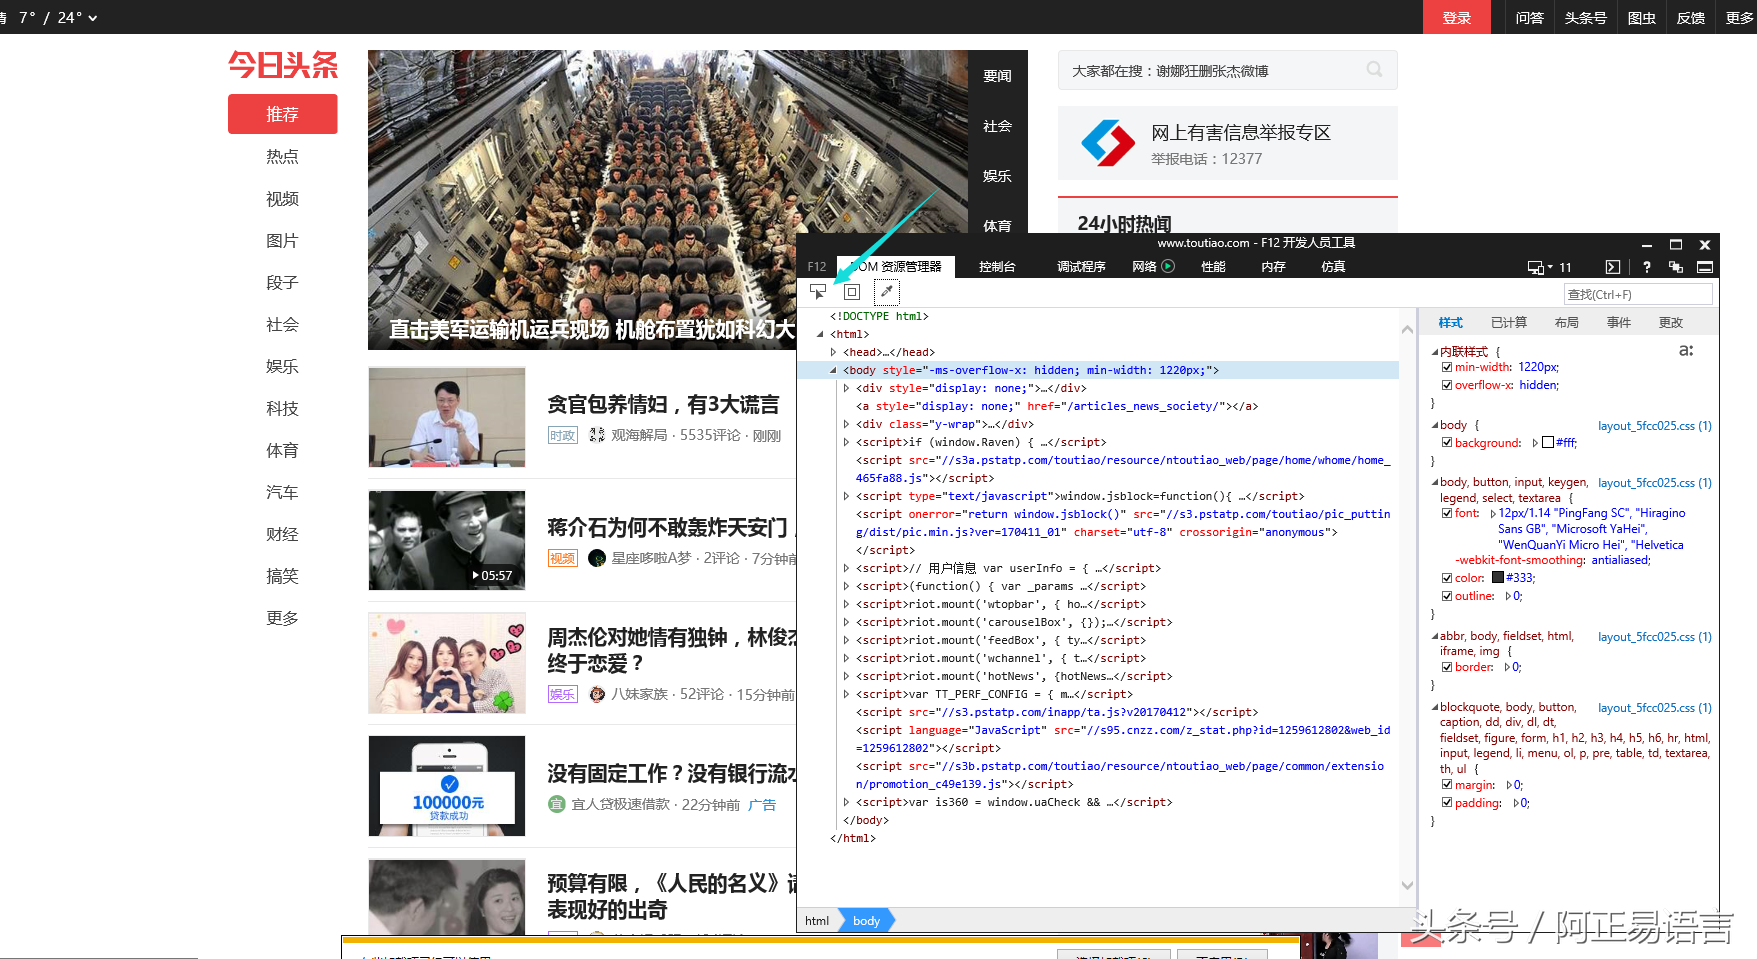The image size is (1757, 959).
Task: Expand the riot.mount('wtopbar') script node
Action: [846, 604]
